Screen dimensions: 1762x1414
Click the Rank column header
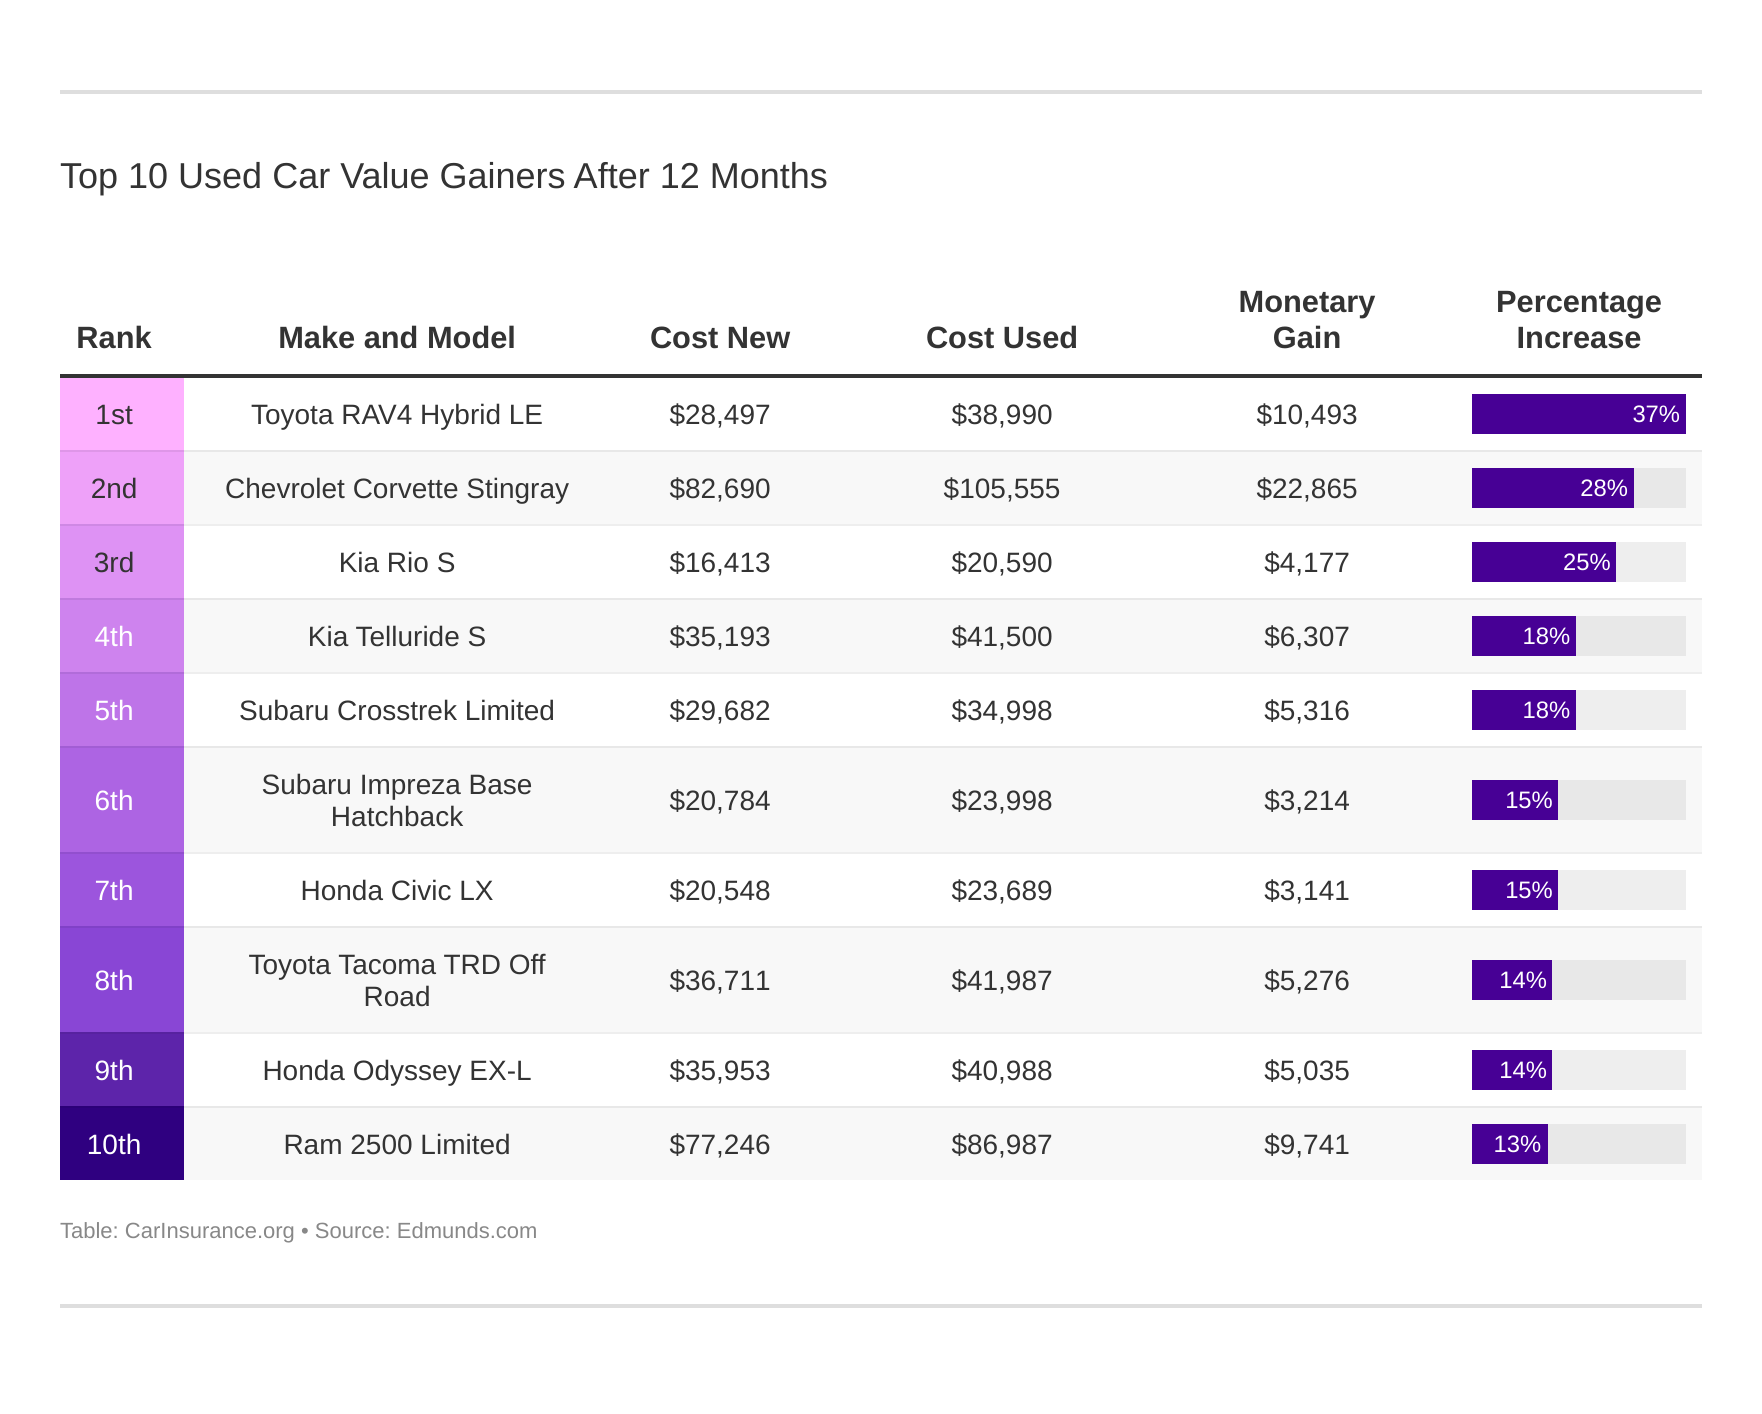coord(113,338)
